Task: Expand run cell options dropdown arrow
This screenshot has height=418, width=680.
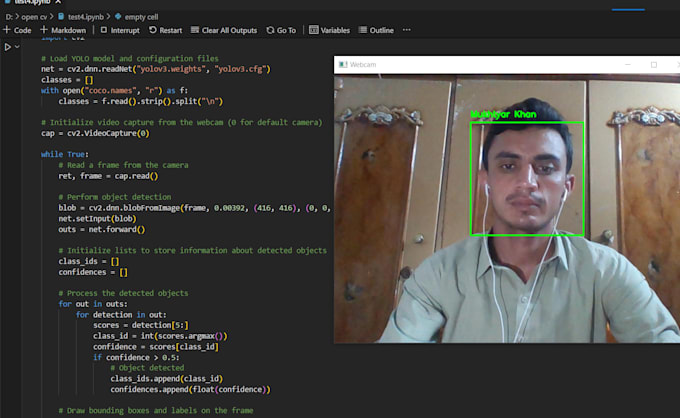Action: [x=17, y=47]
